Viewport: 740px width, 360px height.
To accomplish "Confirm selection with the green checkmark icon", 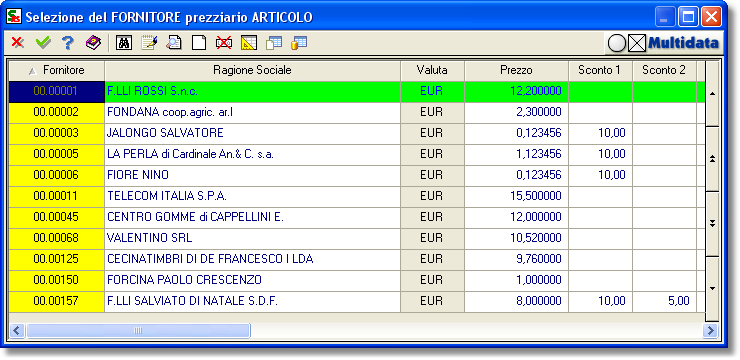I will click(43, 43).
